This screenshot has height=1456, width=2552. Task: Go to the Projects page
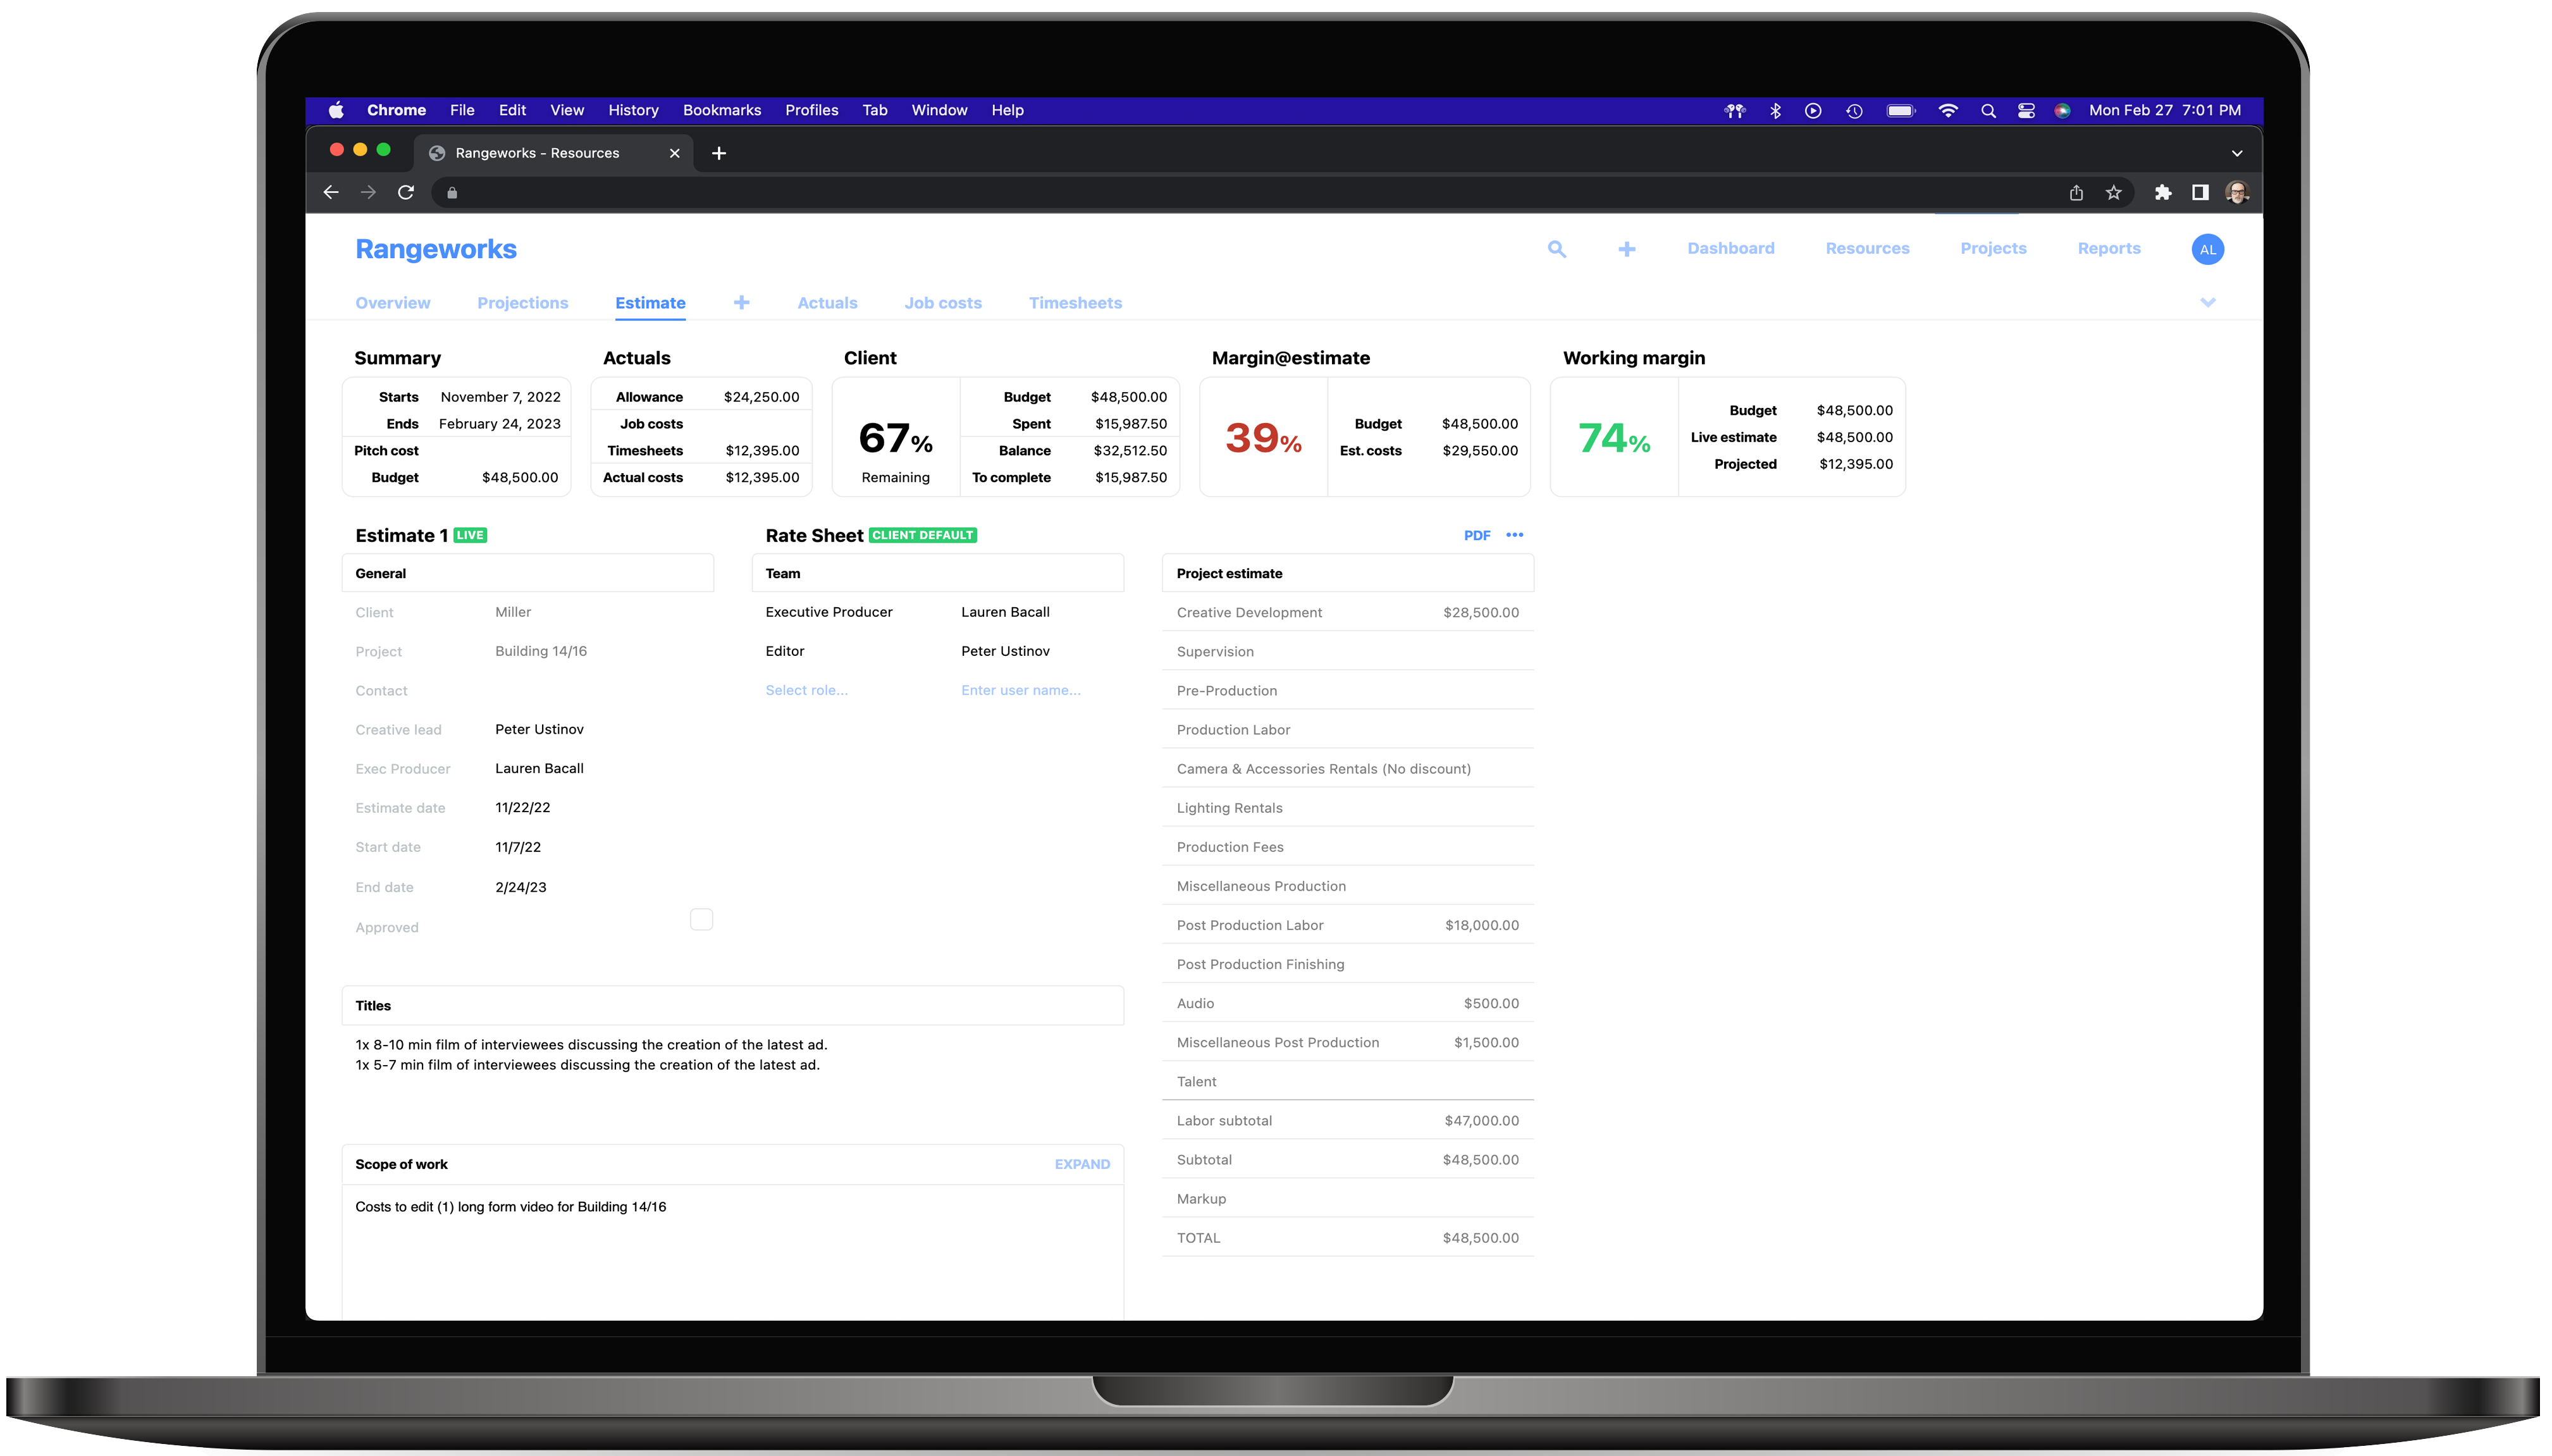pos(1993,248)
